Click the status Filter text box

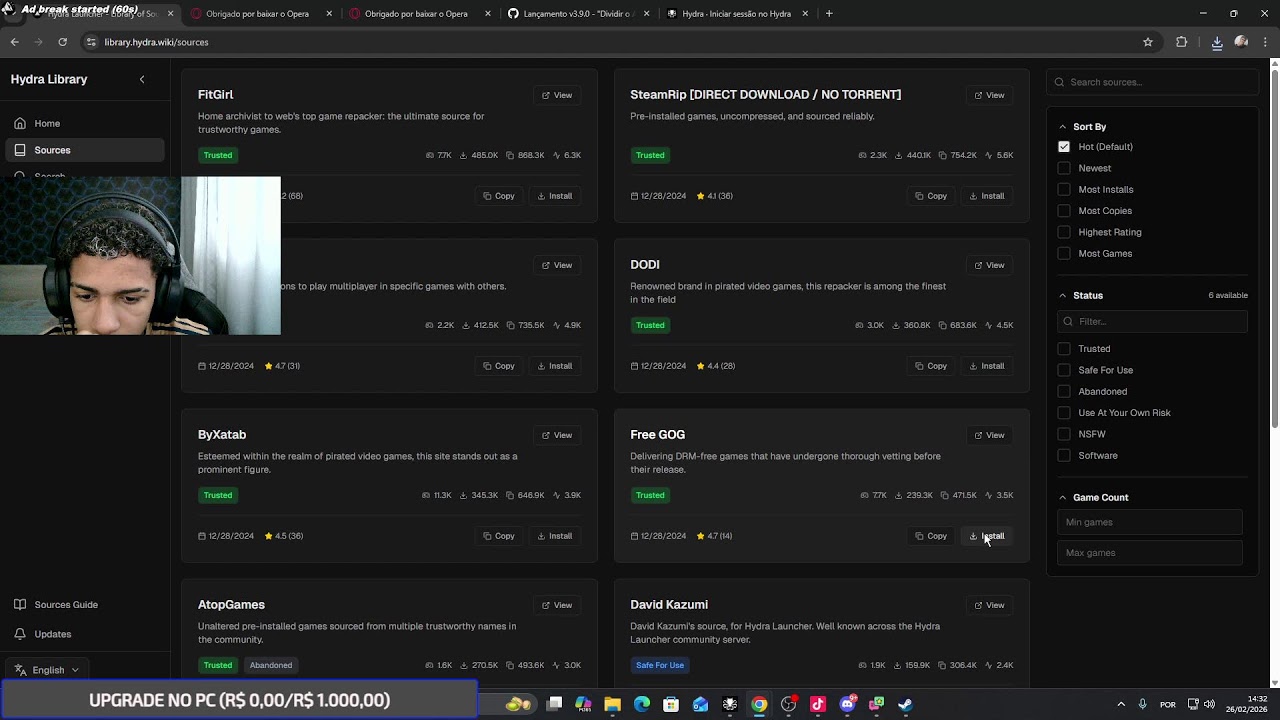(x=1152, y=321)
